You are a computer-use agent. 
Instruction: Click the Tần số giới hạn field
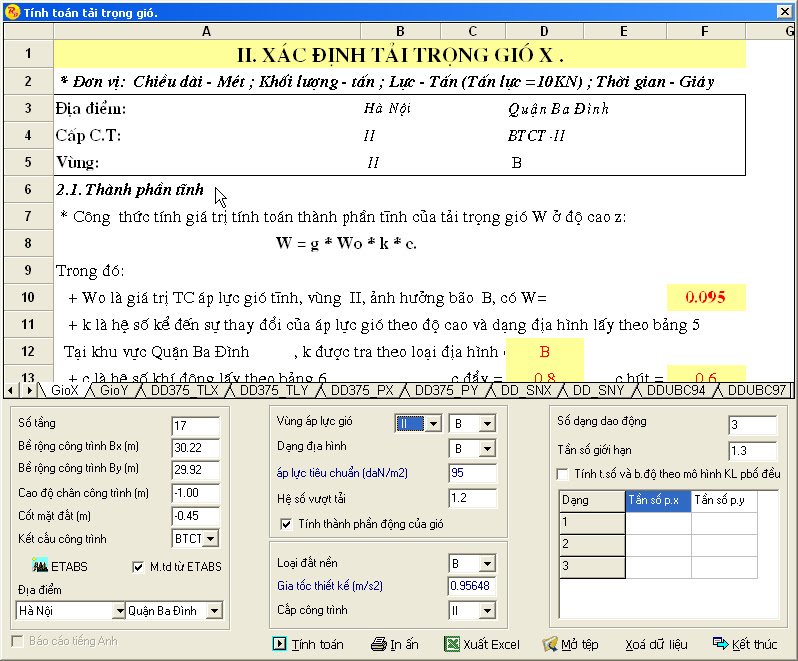click(753, 450)
